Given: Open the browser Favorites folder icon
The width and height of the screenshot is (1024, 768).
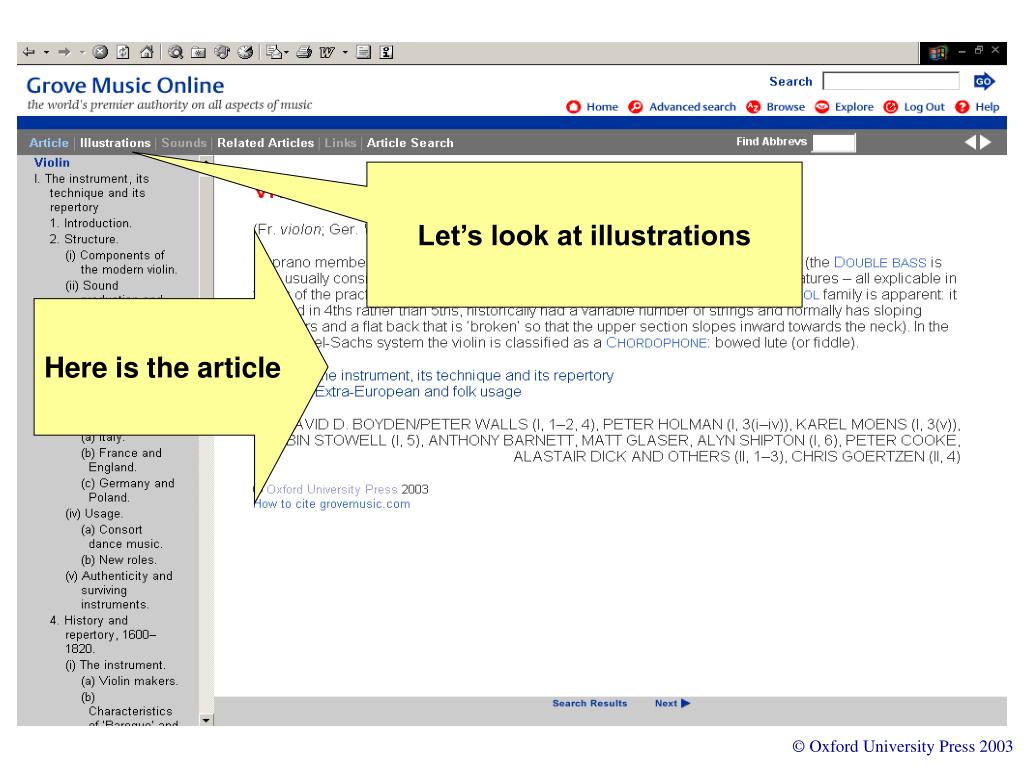Looking at the screenshot, I should pos(199,52).
